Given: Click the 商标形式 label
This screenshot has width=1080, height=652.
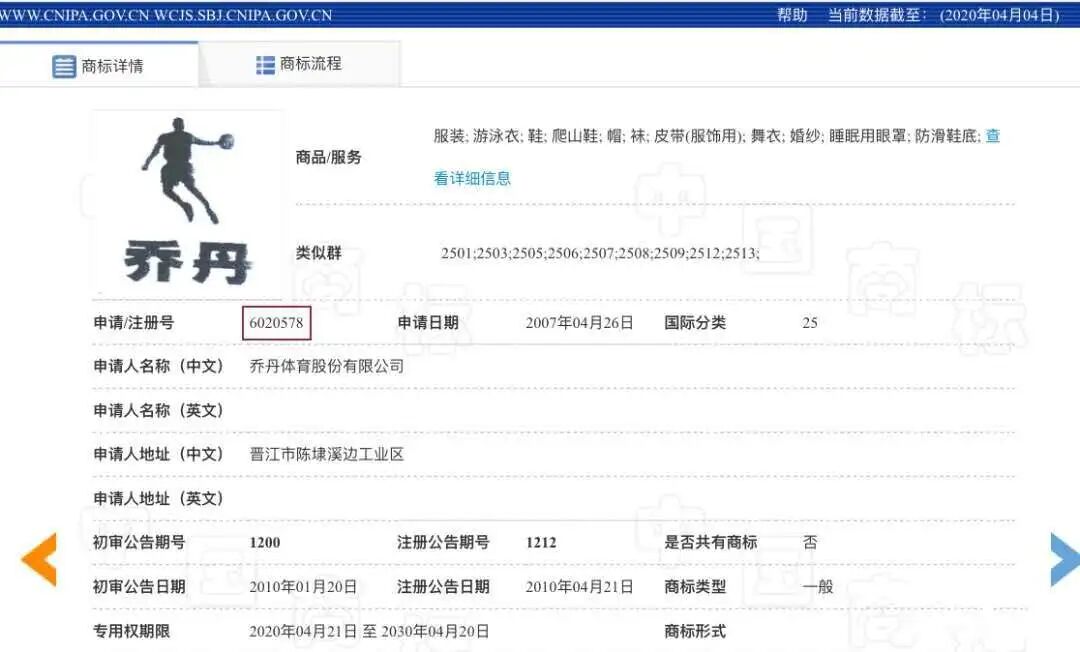Looking at the screenshot, I should pos(695,631).
